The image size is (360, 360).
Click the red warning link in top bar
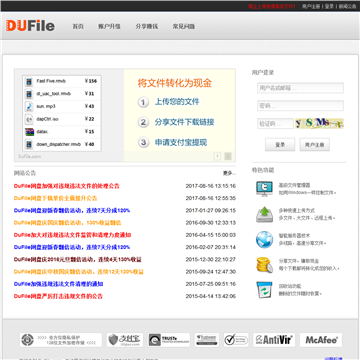coord(272,6)
